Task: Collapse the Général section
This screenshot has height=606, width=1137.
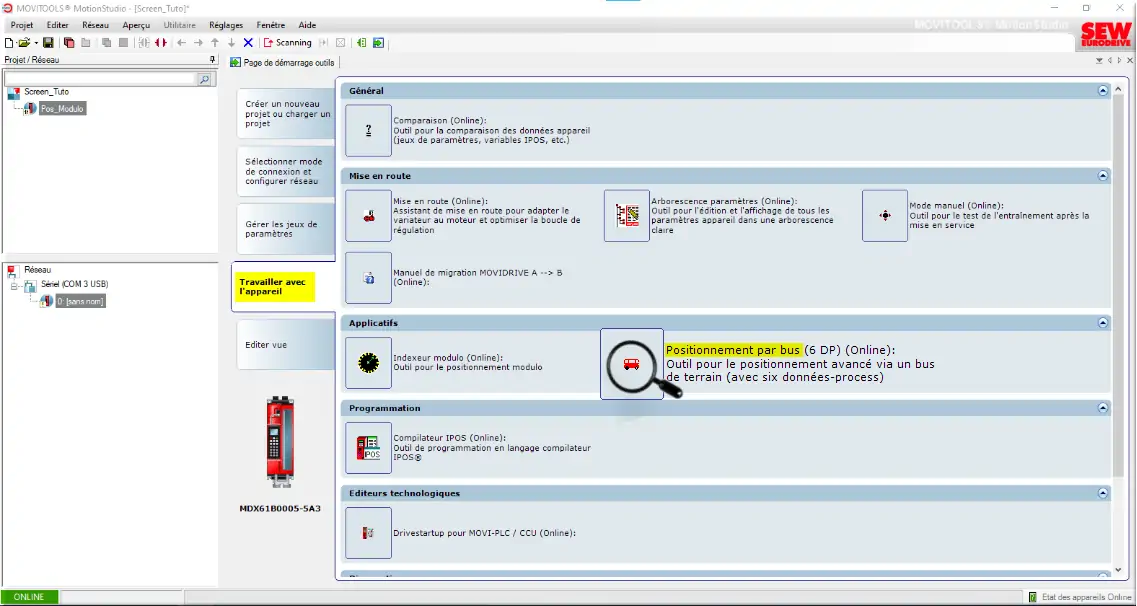Action: 1103,91
